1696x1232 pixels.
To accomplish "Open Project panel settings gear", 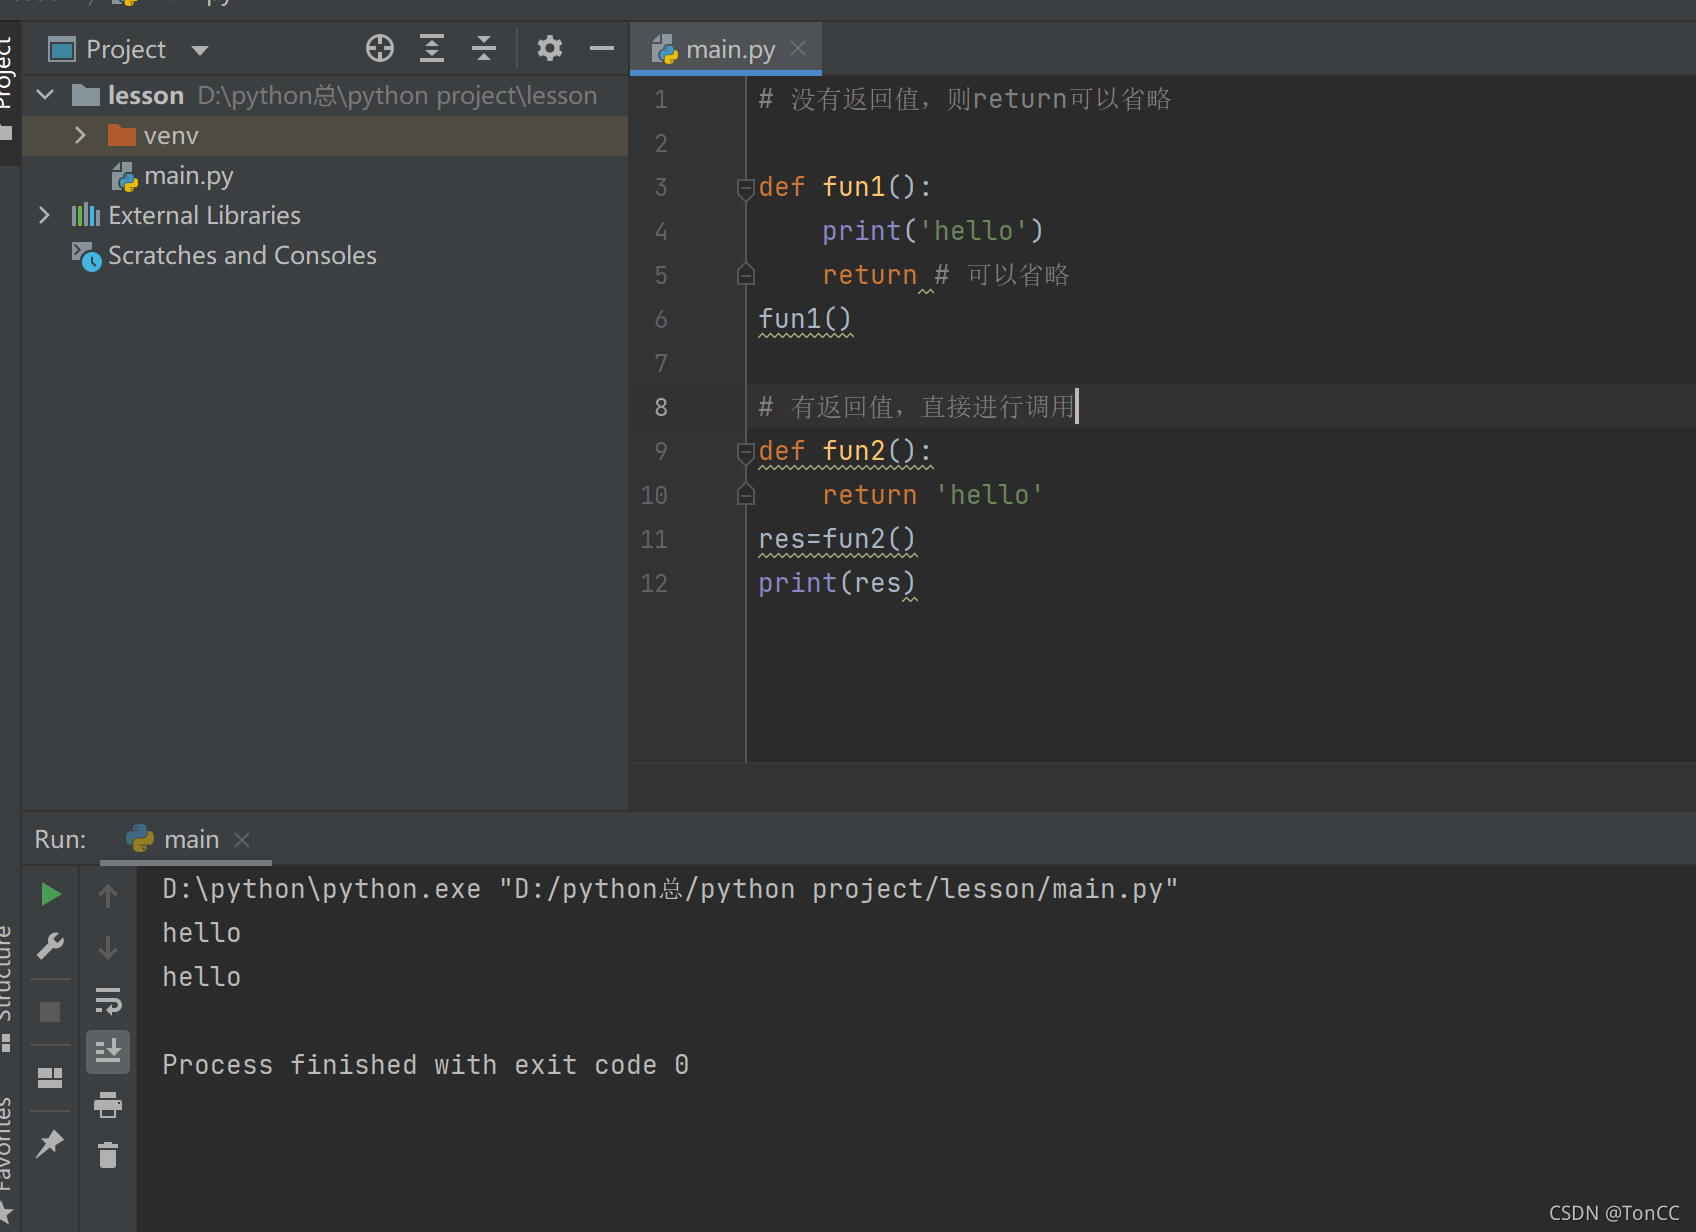I will [550, 48].
